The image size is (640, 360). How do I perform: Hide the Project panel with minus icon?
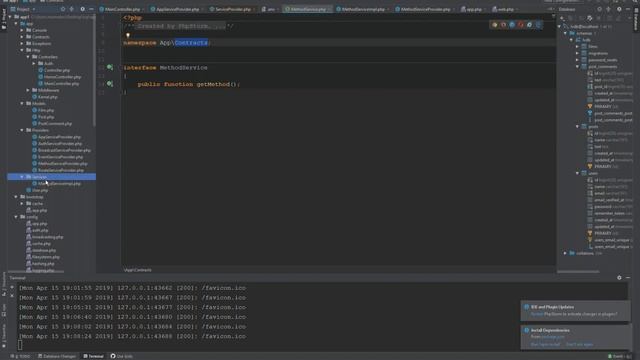point(91,9)
